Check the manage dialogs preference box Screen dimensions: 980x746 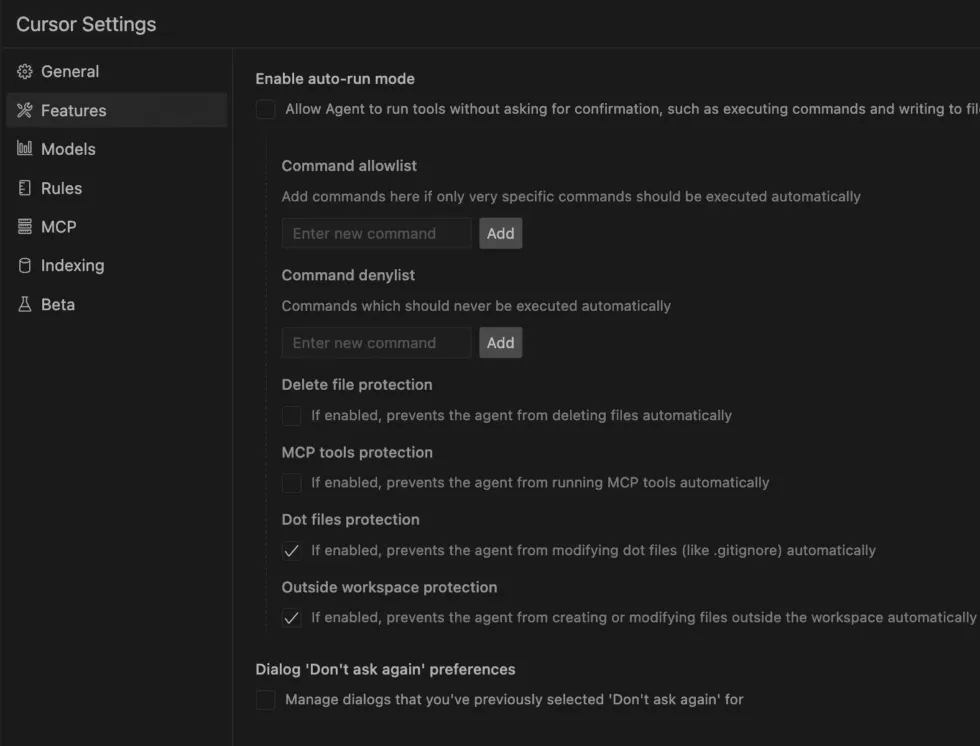coord(265,699)
